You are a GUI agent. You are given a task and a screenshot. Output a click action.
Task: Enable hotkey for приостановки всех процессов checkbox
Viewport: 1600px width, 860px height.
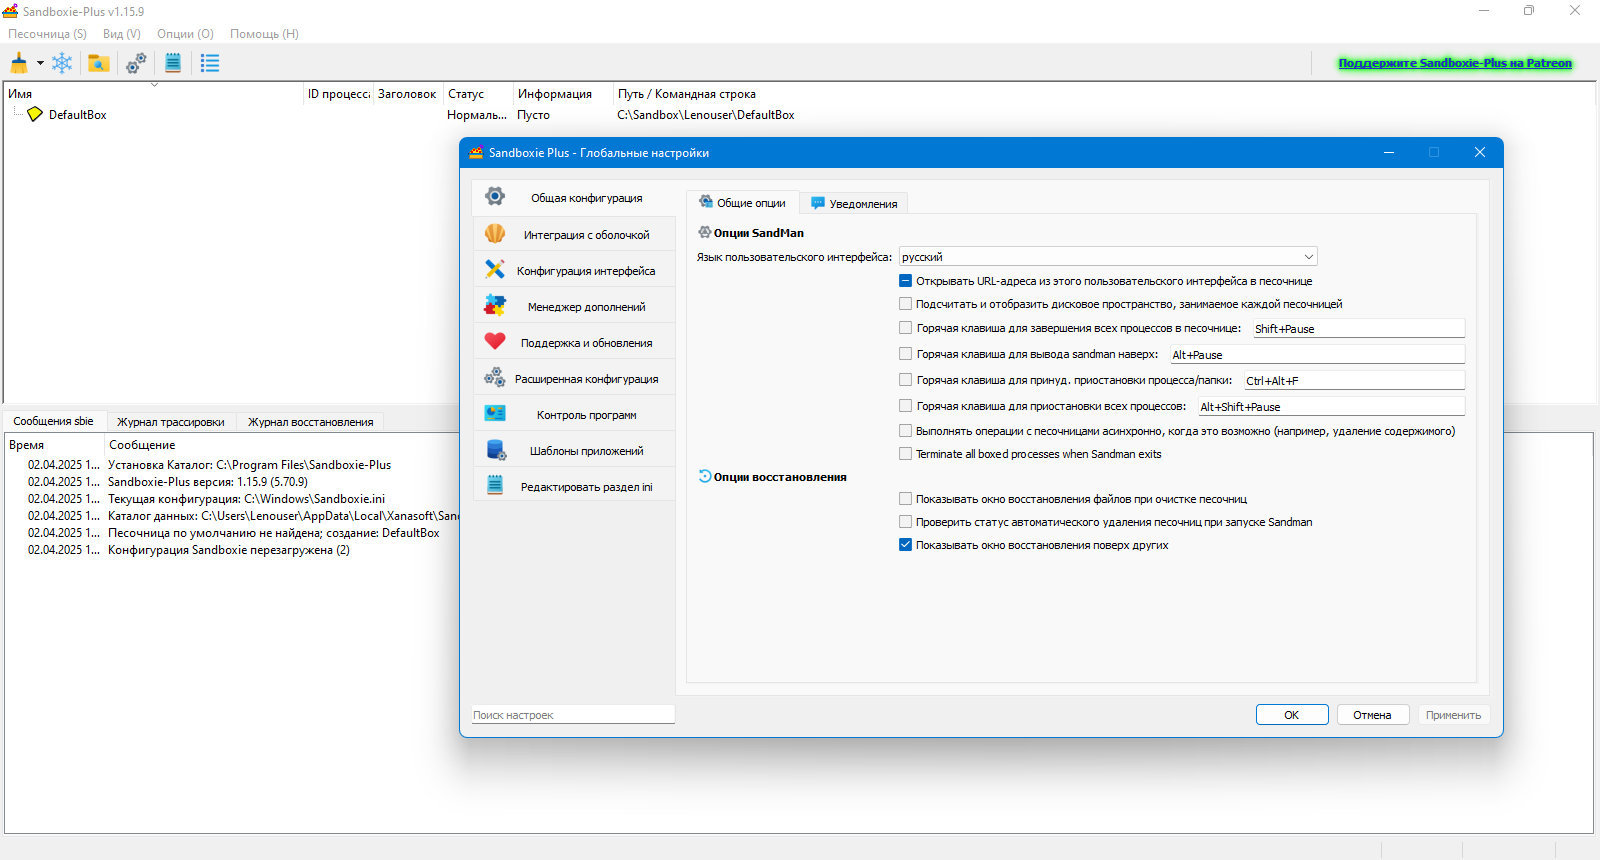pyautogui.click(x=905, y=406)
